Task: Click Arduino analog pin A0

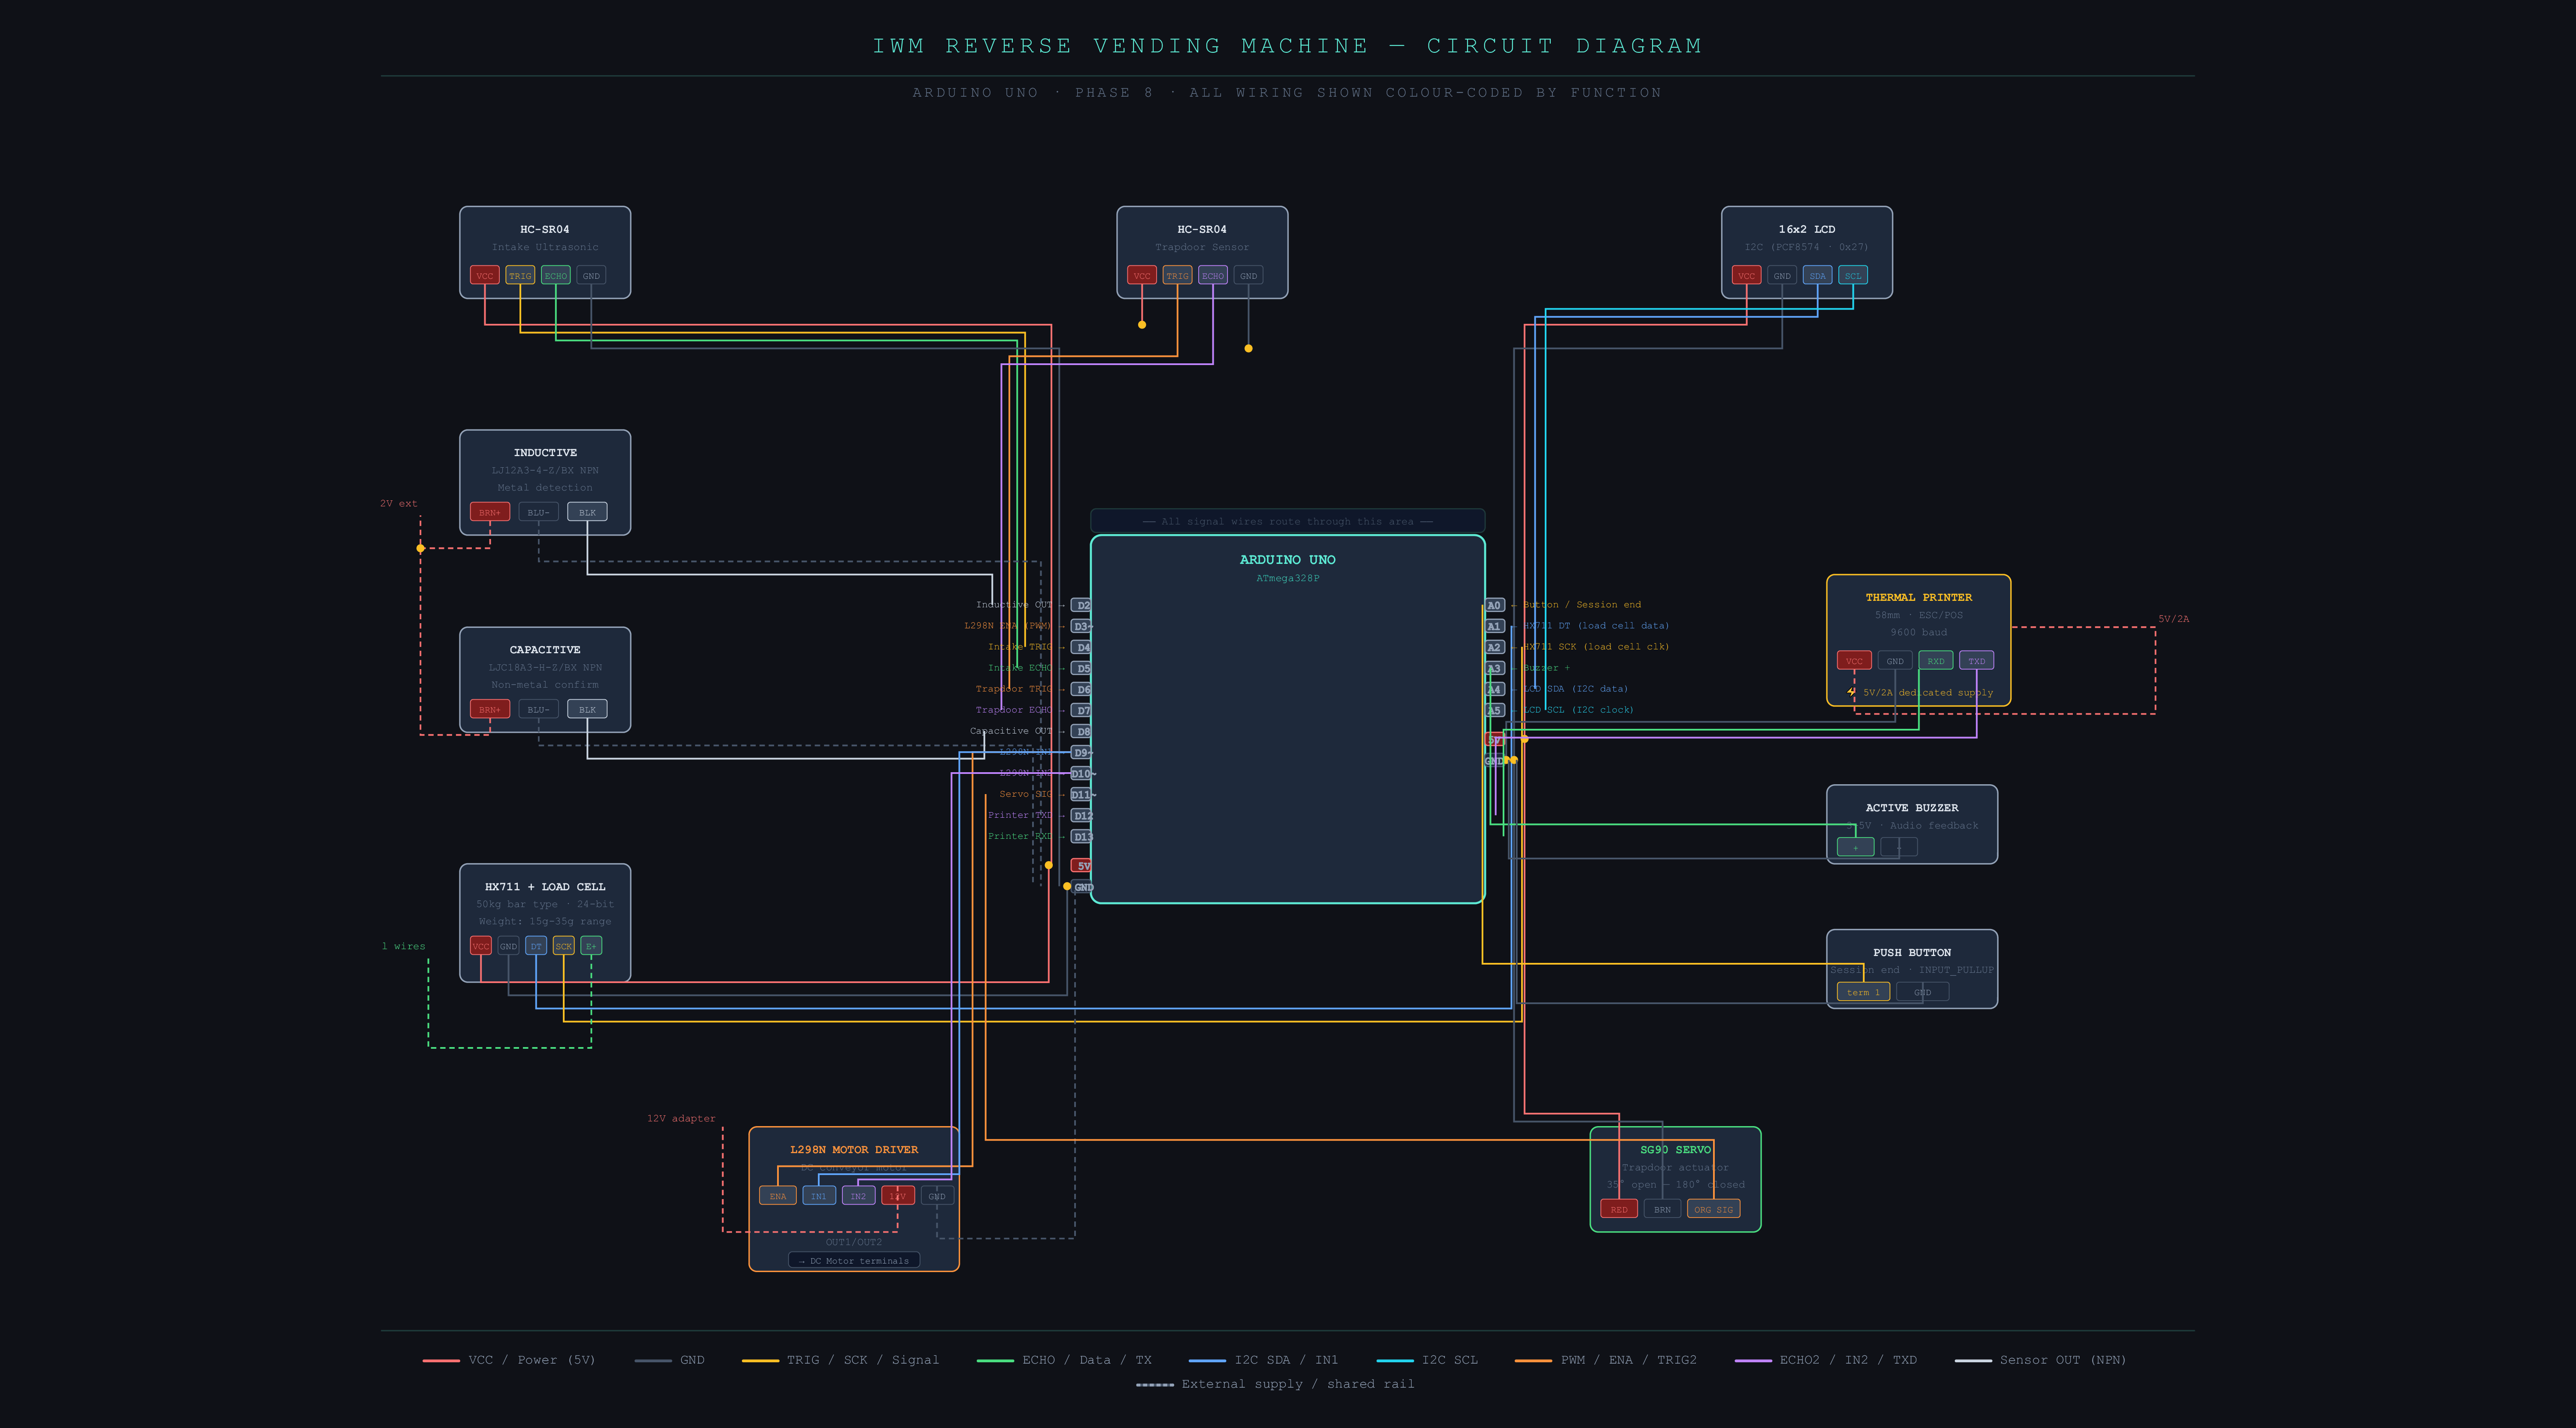Action: pos(1494,605)
